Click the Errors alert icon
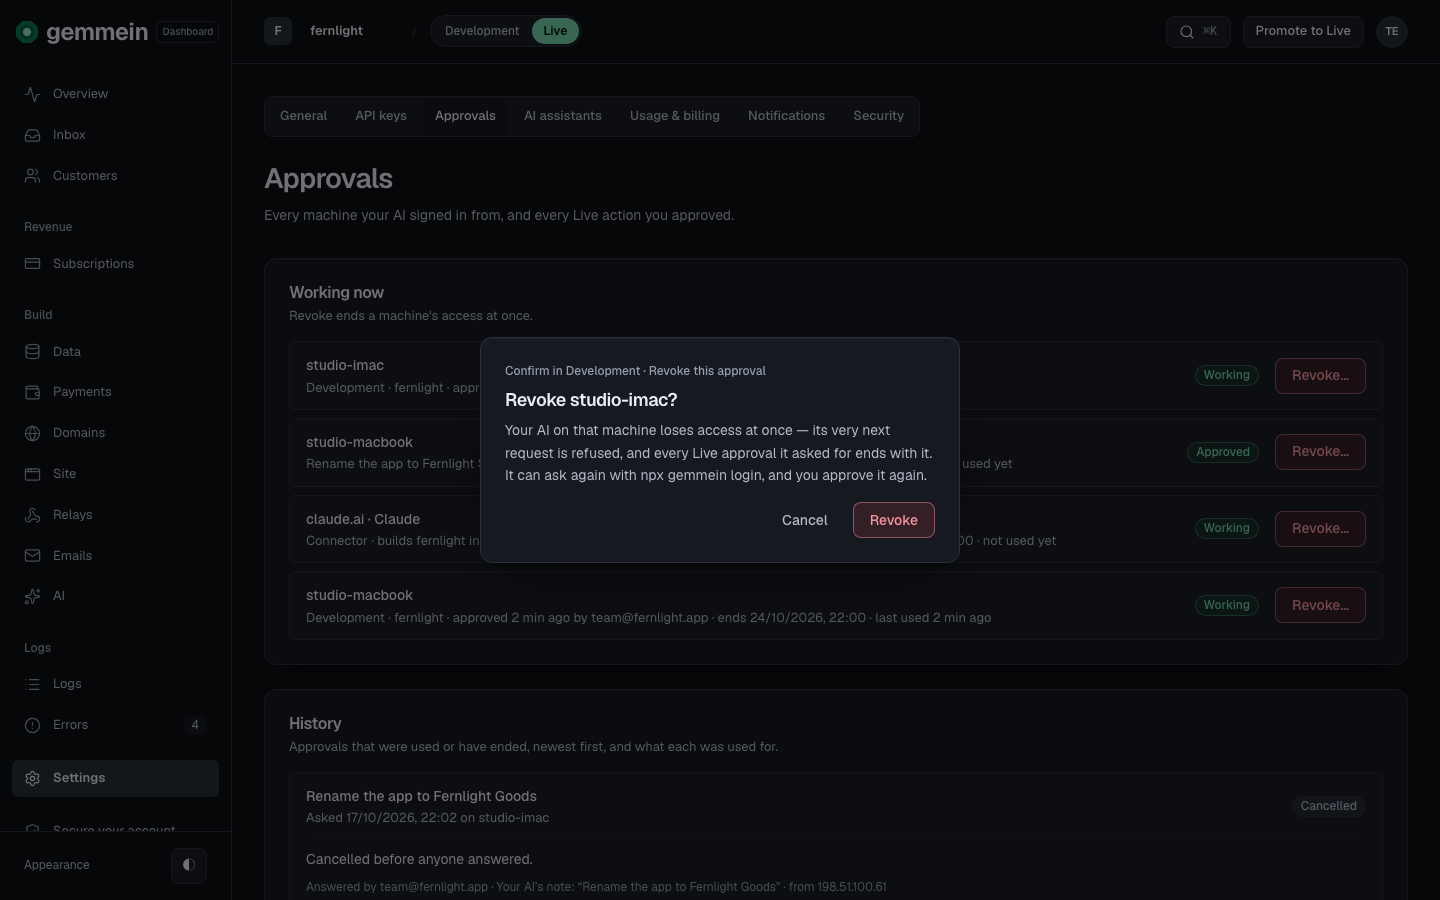Screen dimensions: 1440x900 [x=33, y=725]
